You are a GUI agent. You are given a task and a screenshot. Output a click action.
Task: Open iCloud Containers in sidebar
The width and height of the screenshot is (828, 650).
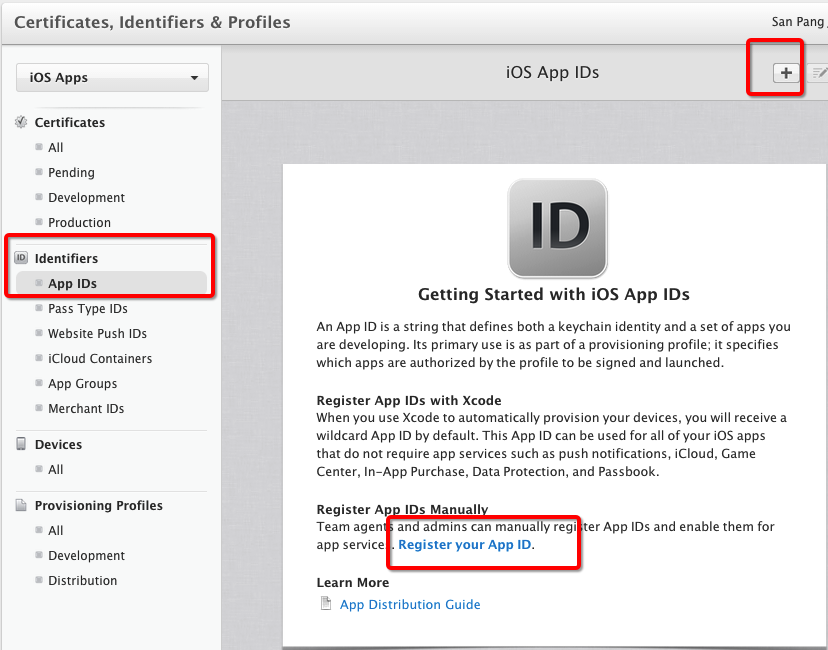(100, 359)
